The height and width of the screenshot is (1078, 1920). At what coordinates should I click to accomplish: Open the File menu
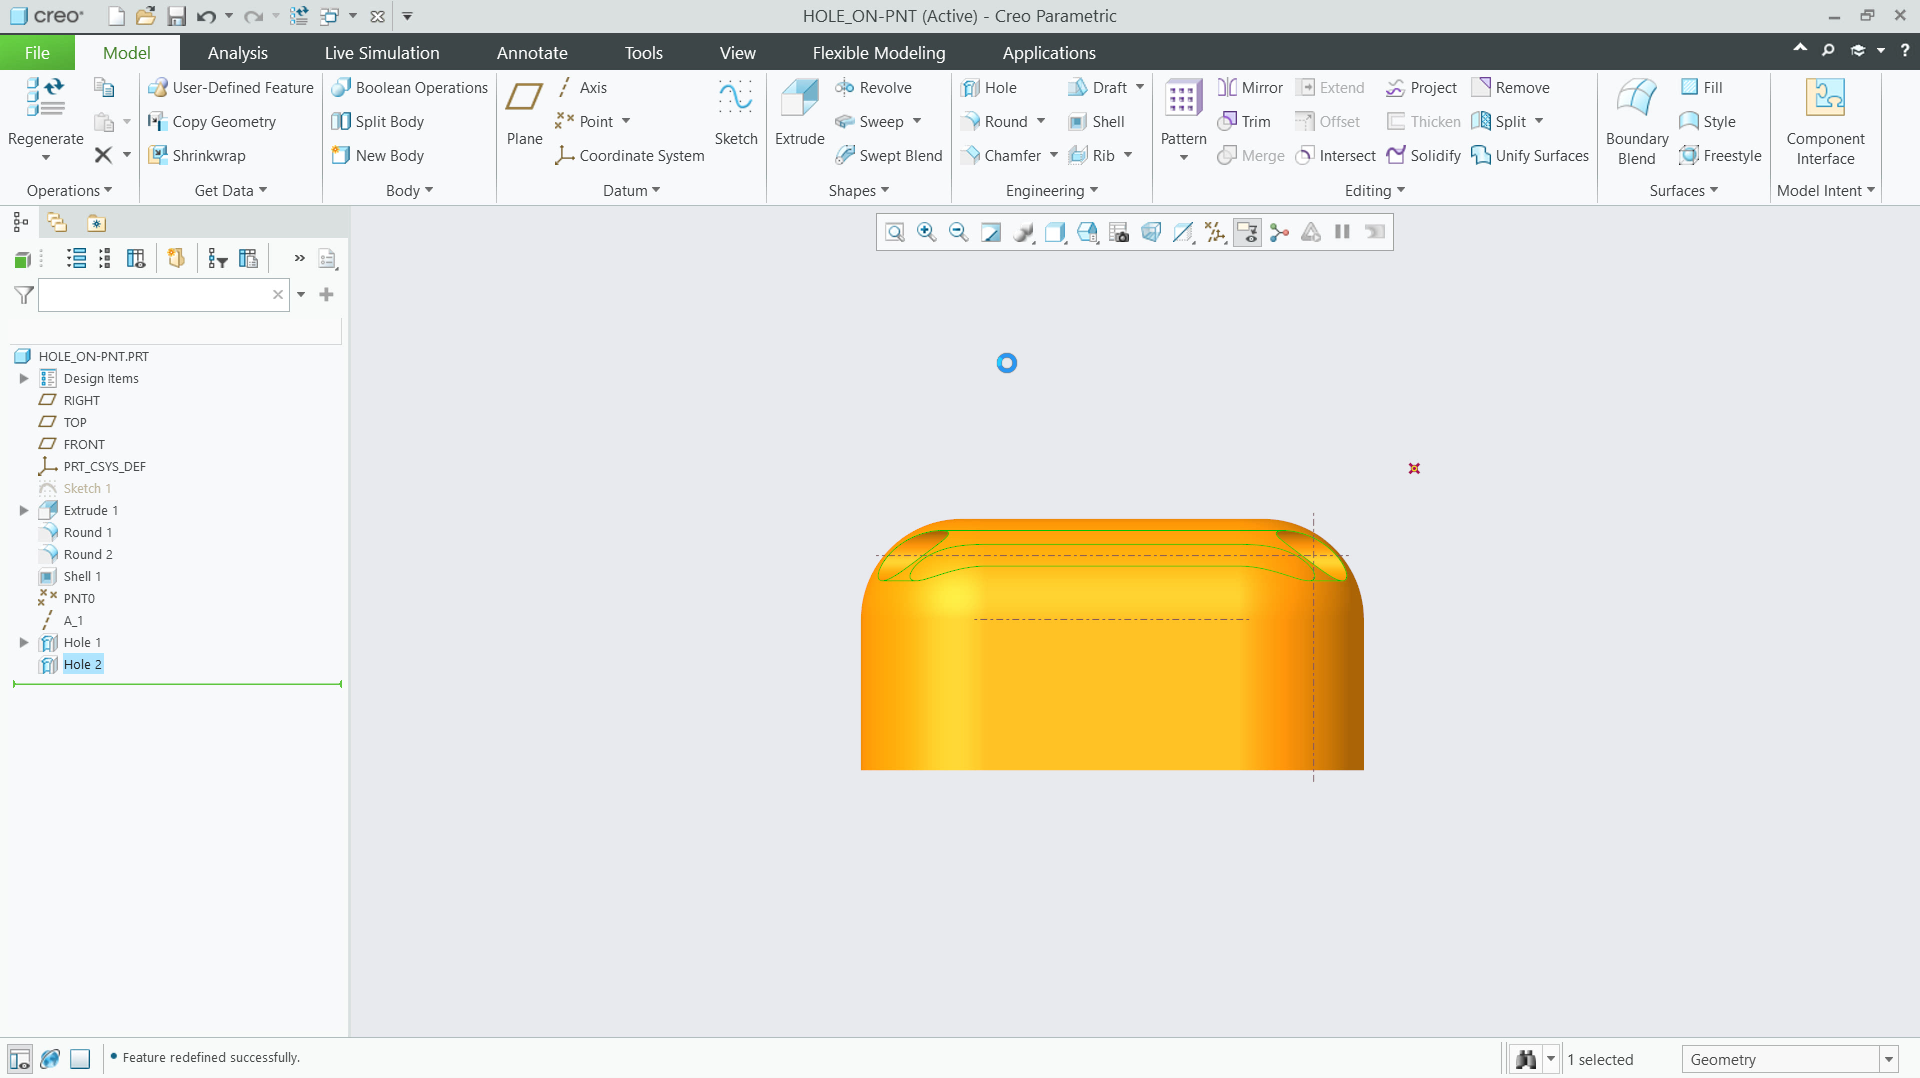(x=37, y=53)
